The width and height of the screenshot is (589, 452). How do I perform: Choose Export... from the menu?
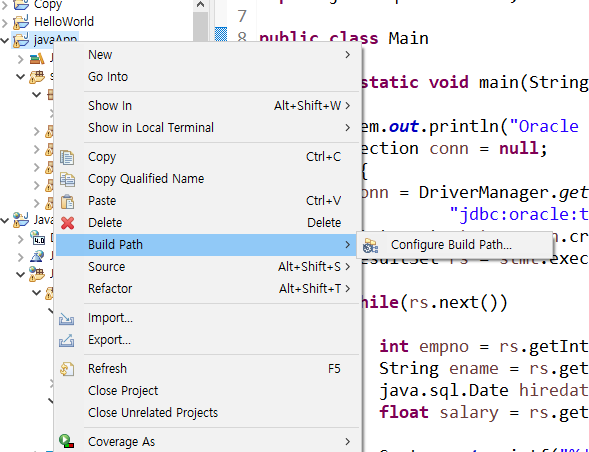coord(208,340)
